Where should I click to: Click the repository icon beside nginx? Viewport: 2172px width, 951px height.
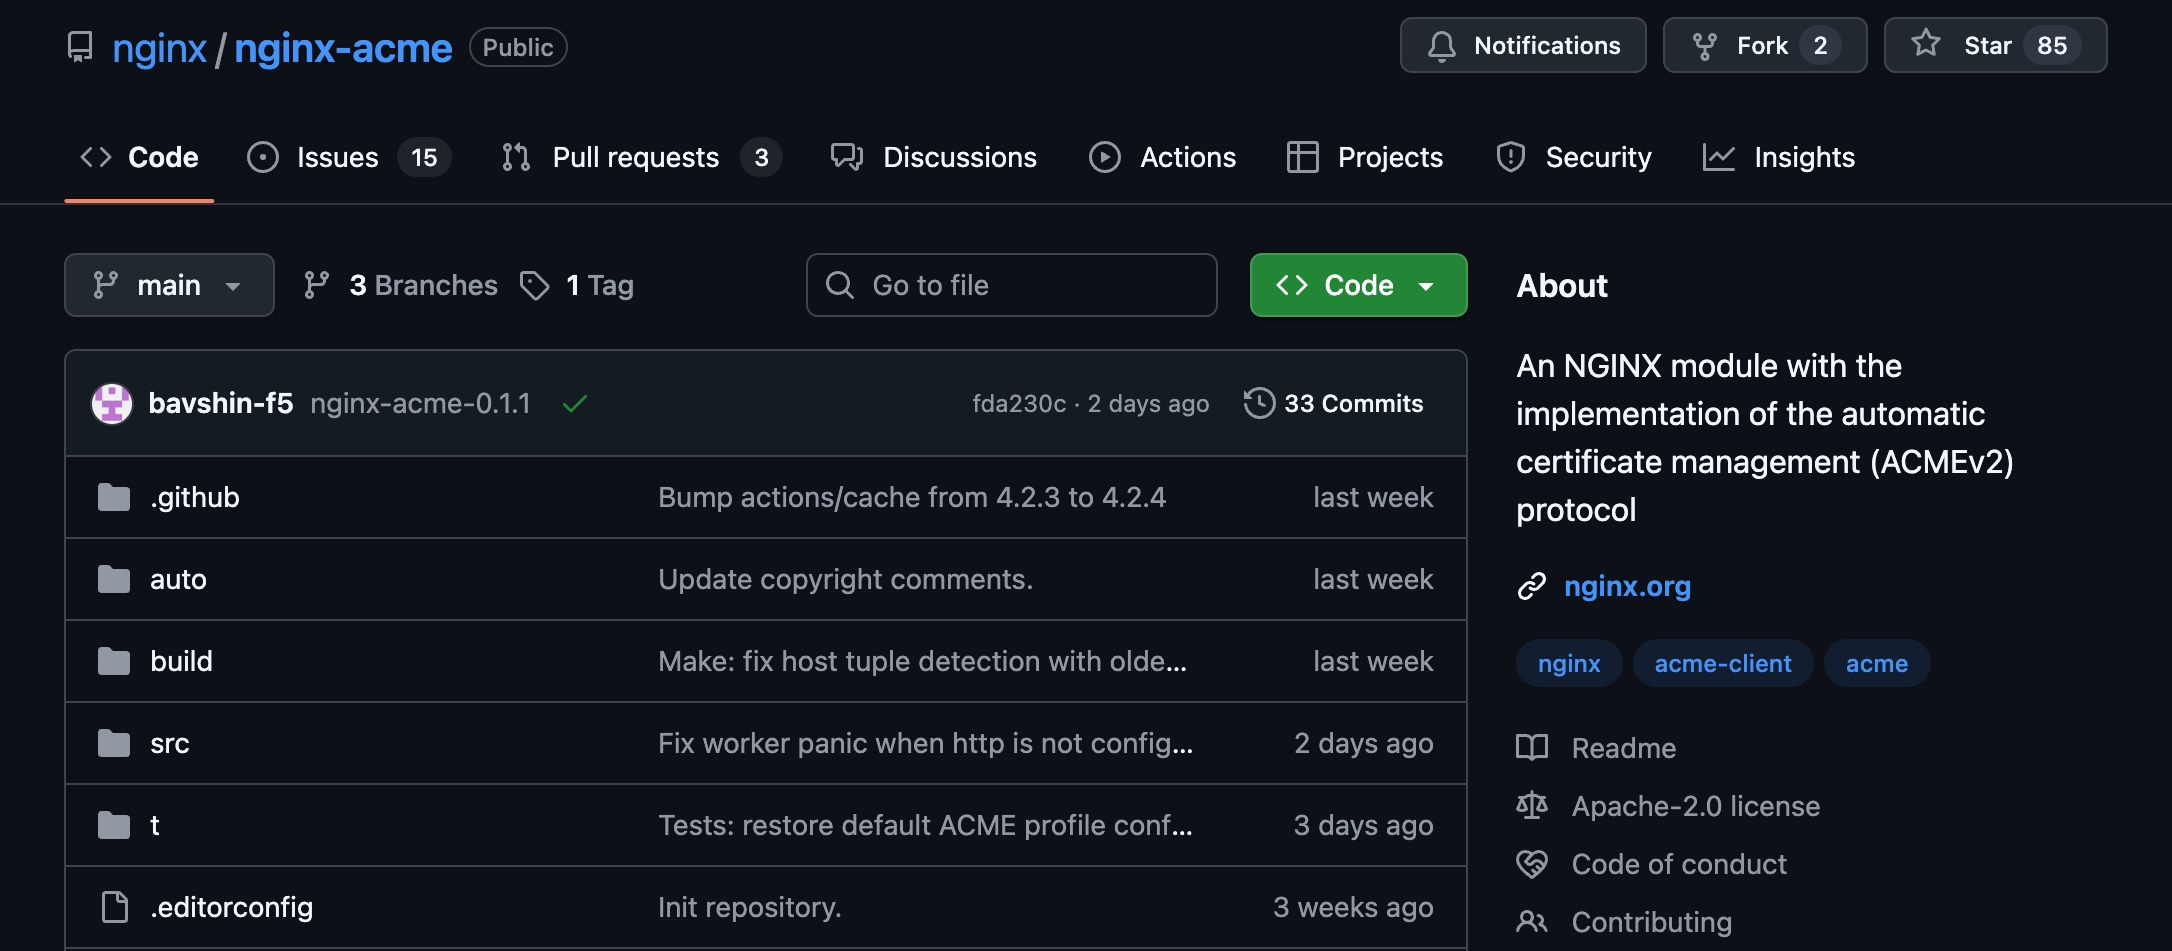(x=80, y=47)
